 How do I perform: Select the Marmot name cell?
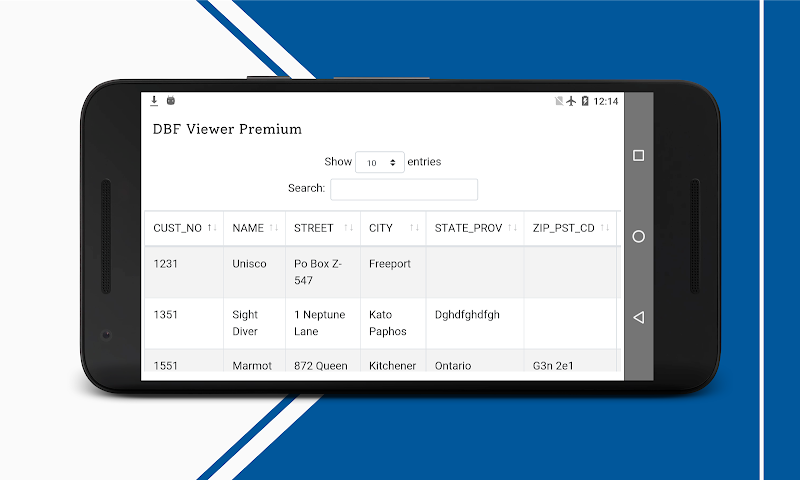coord(255,361)
